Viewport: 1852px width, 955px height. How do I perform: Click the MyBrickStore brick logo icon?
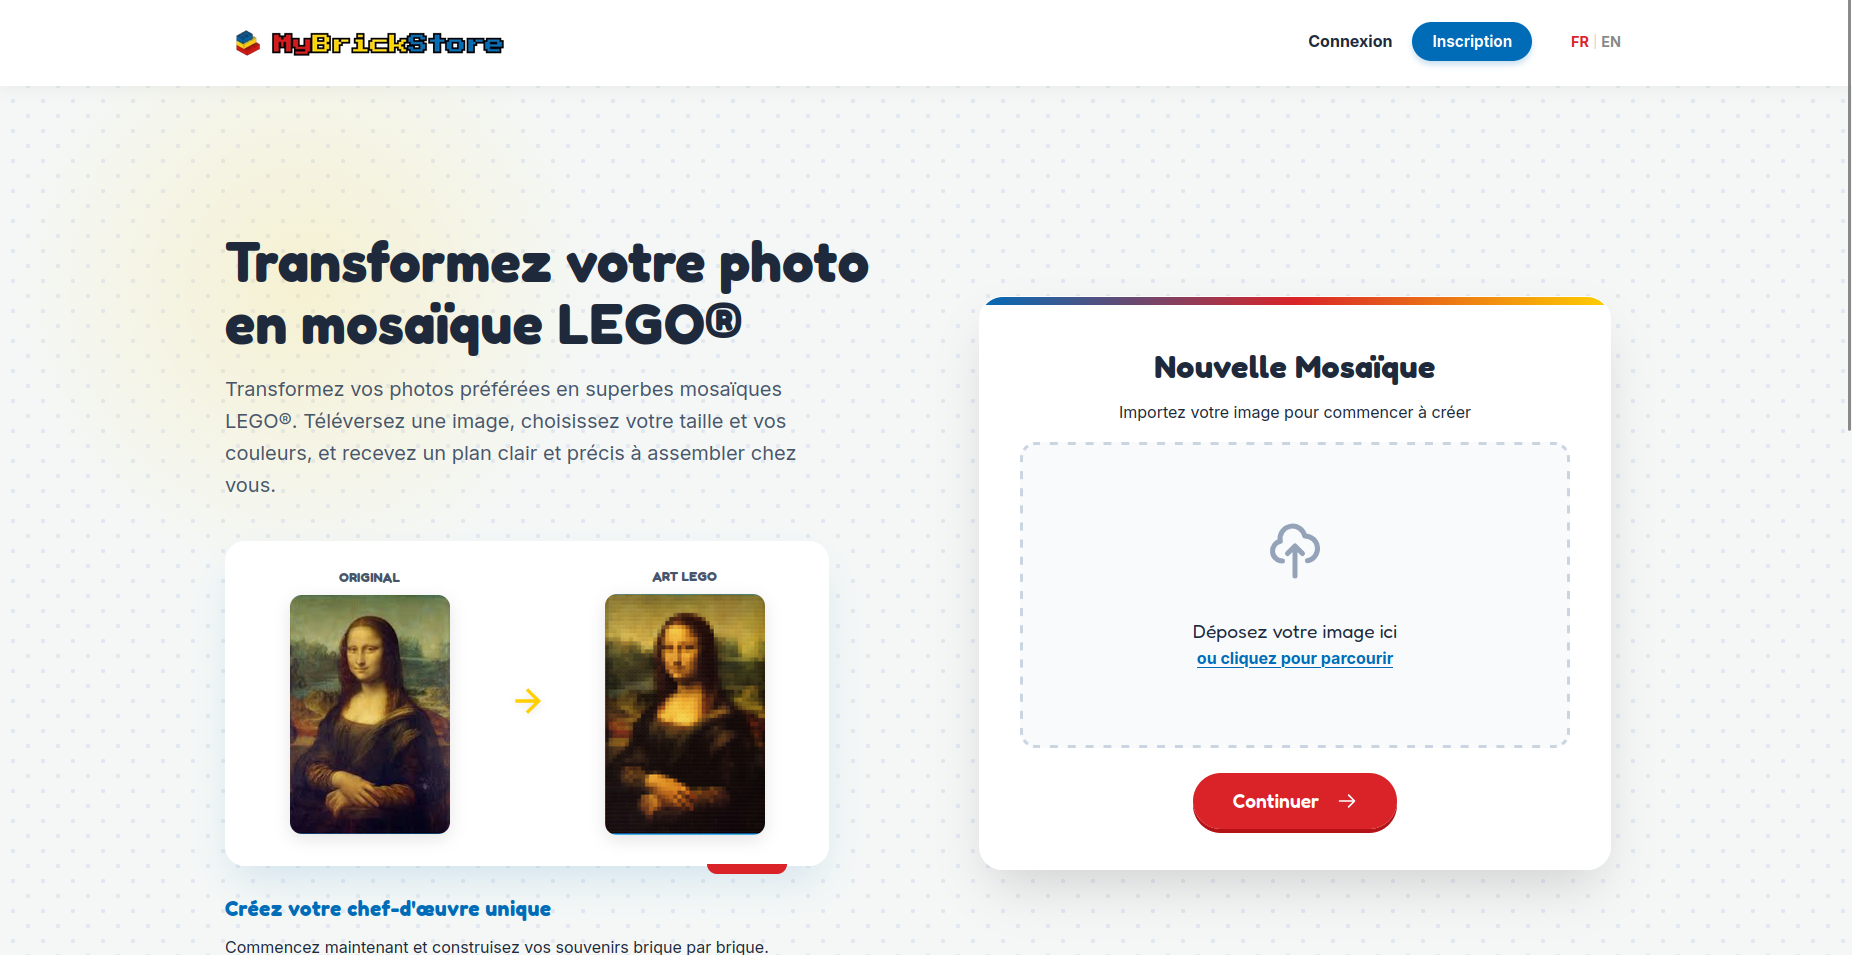pos(247,43)
